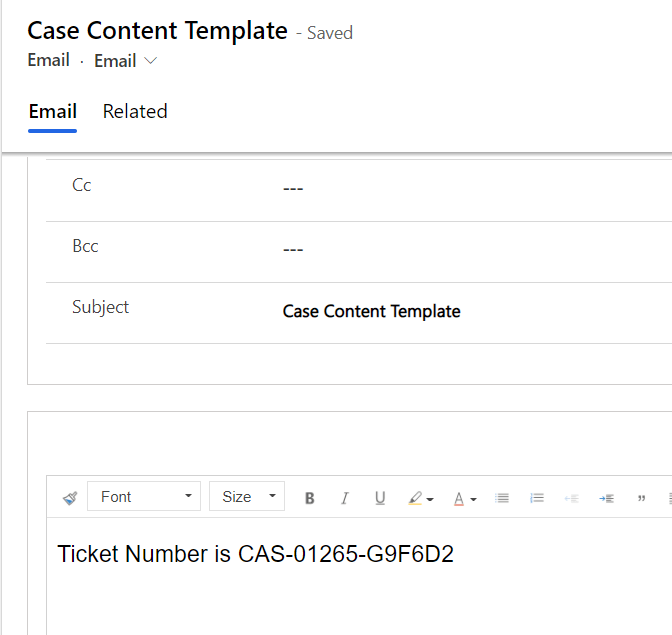
Task: Switch to the Related tab
Action: click(135, 112)
